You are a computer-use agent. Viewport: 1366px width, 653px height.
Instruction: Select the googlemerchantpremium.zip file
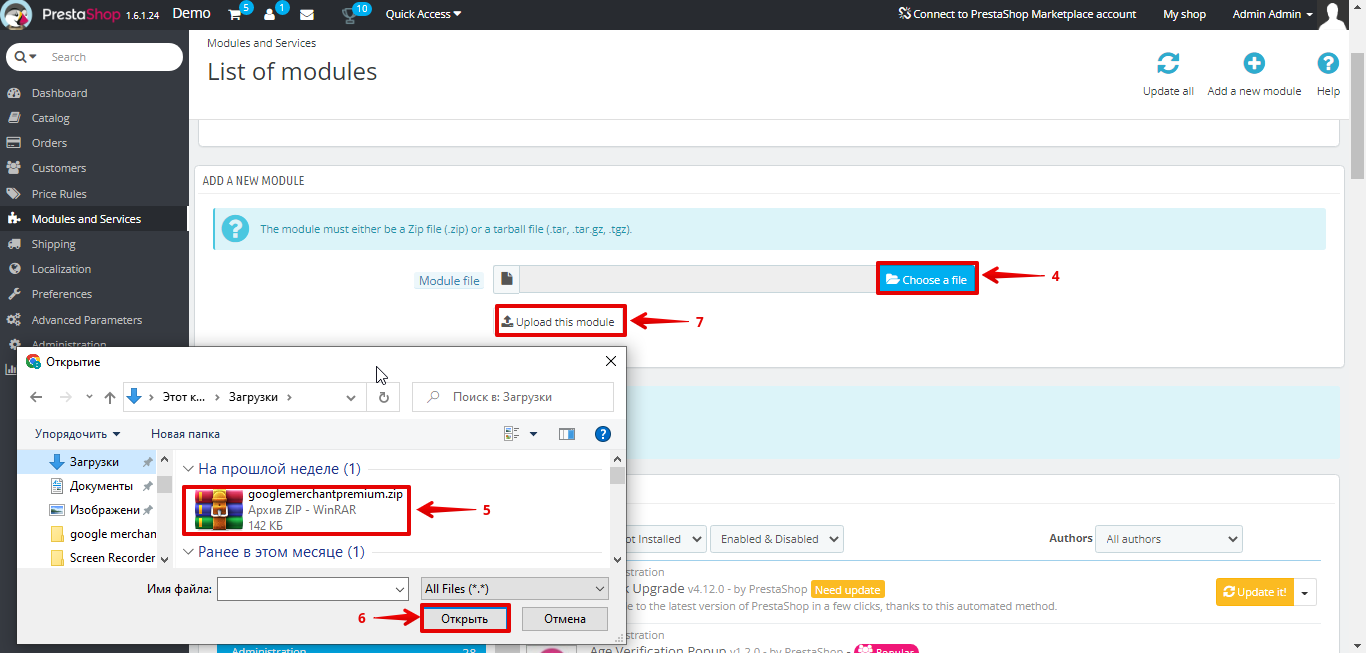[298, 510]
